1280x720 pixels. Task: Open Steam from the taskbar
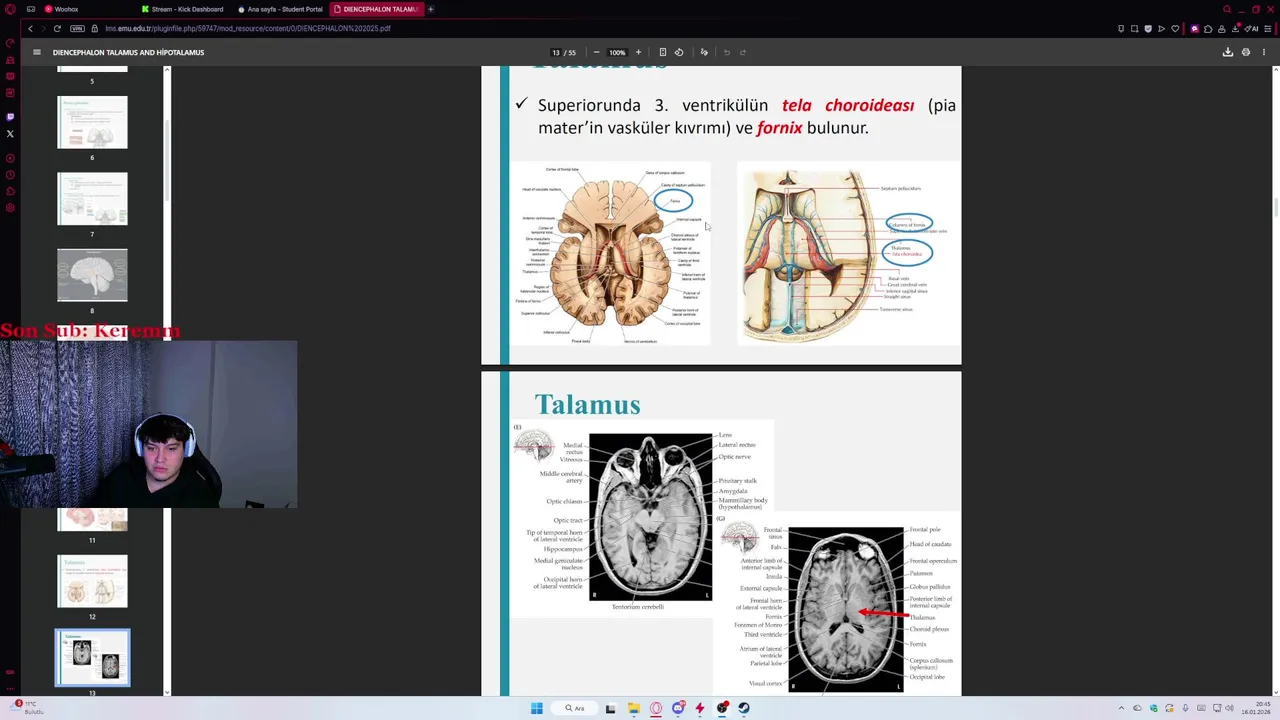[744, 708]
